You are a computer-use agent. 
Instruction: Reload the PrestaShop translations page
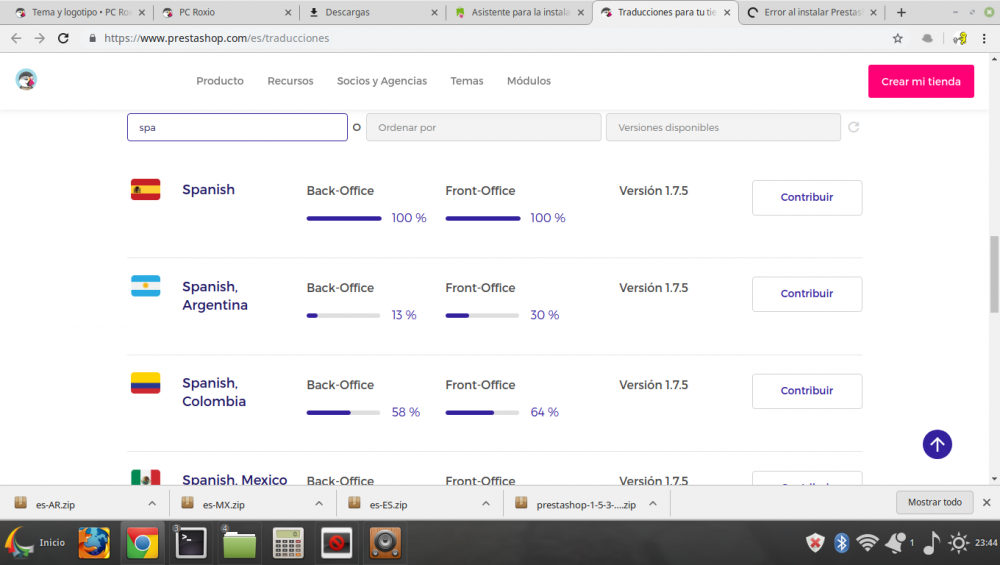pos(63,38)
